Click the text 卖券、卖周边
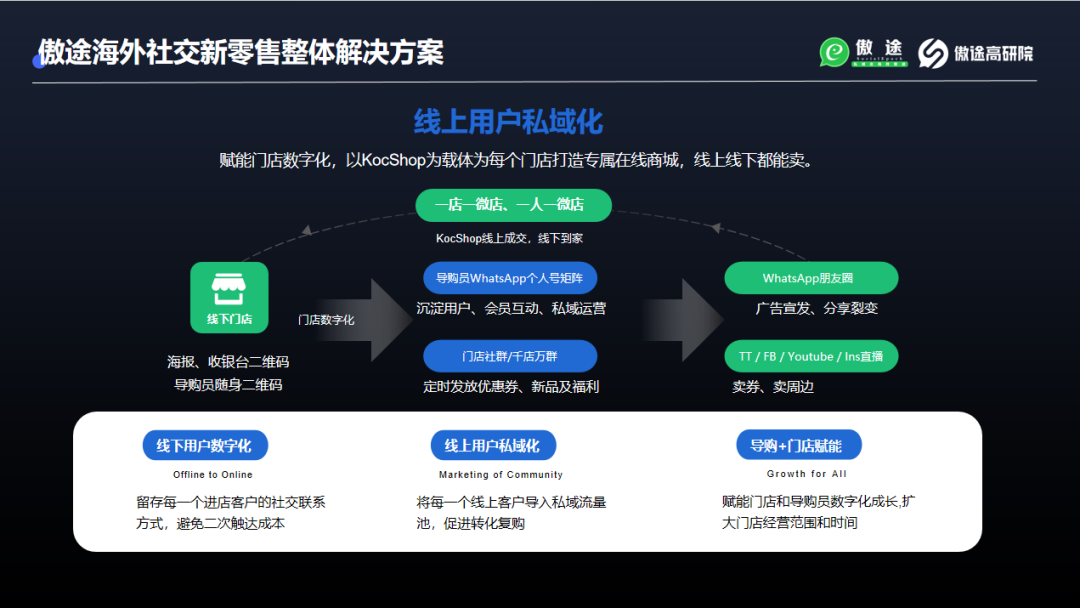The image size is (1080, 608). pyautogui.click(x=773, y=387)
